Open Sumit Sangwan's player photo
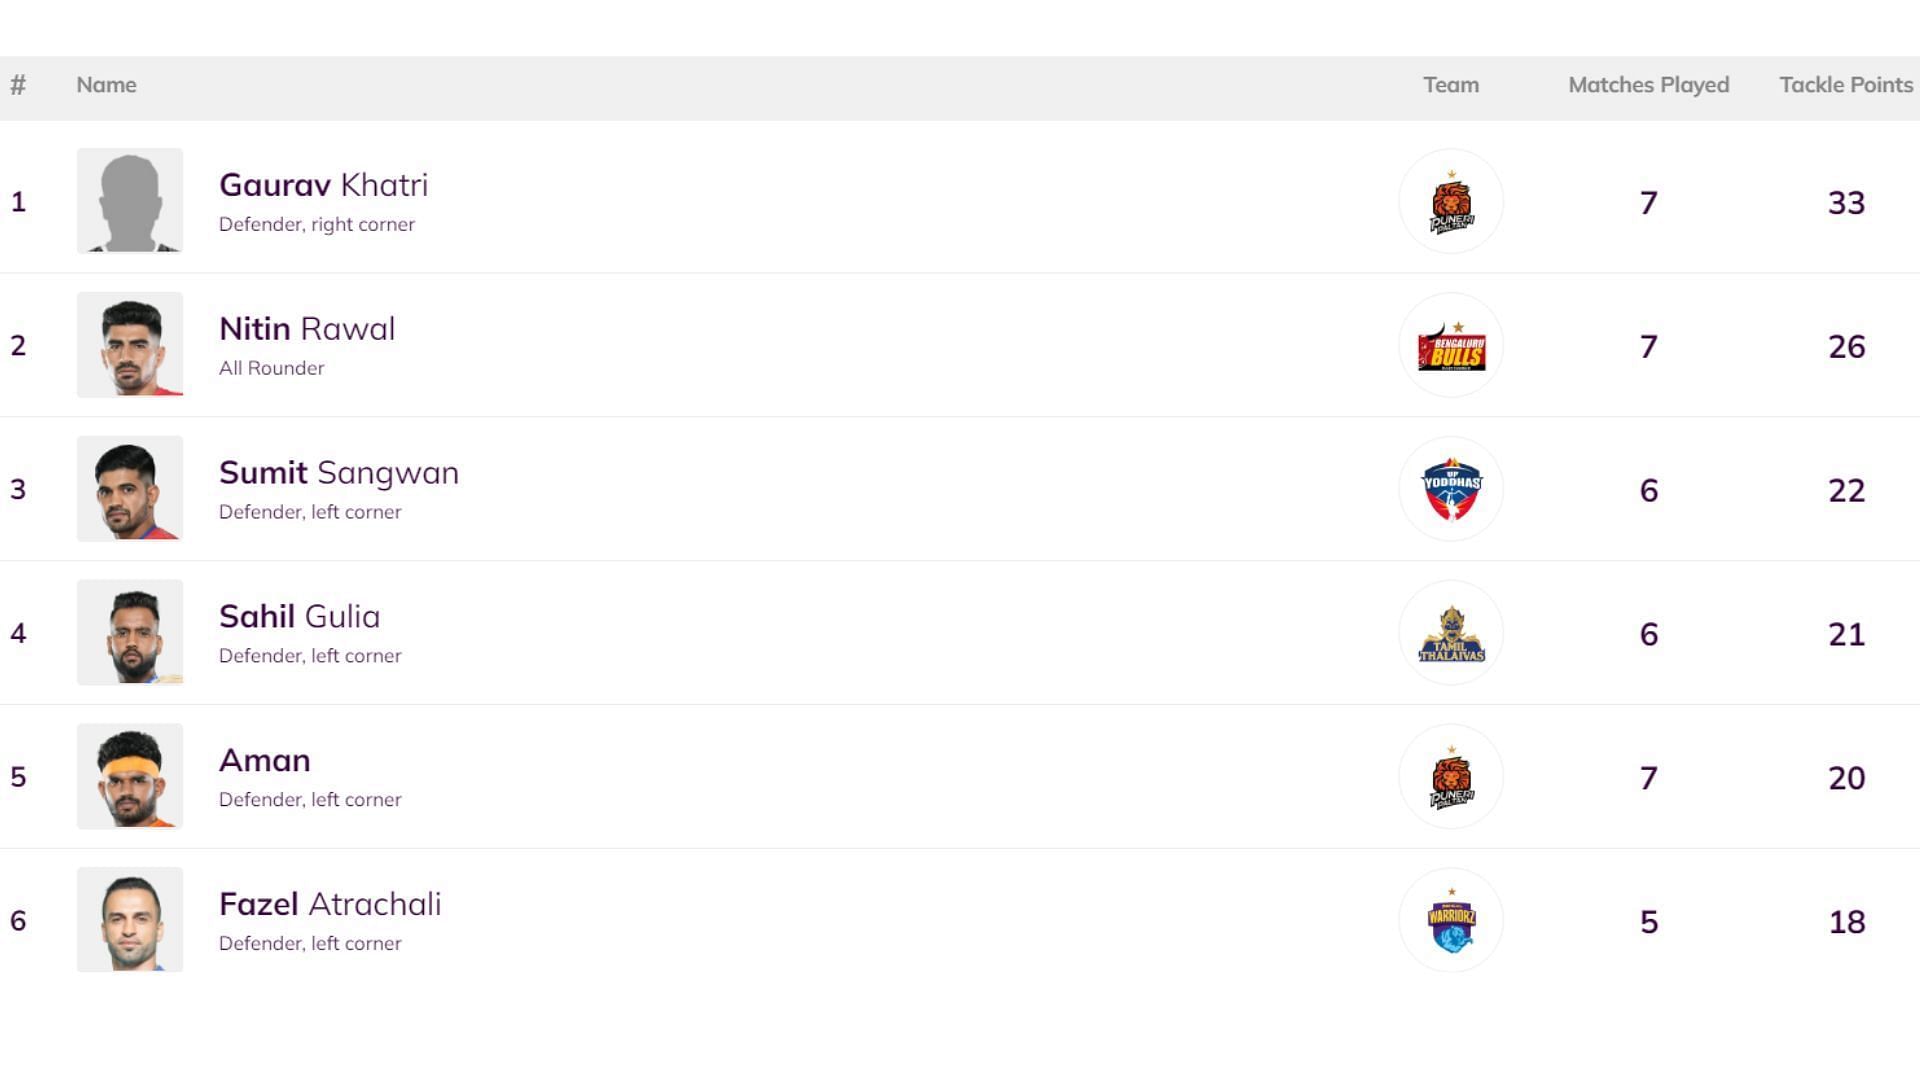 [130, 489]
